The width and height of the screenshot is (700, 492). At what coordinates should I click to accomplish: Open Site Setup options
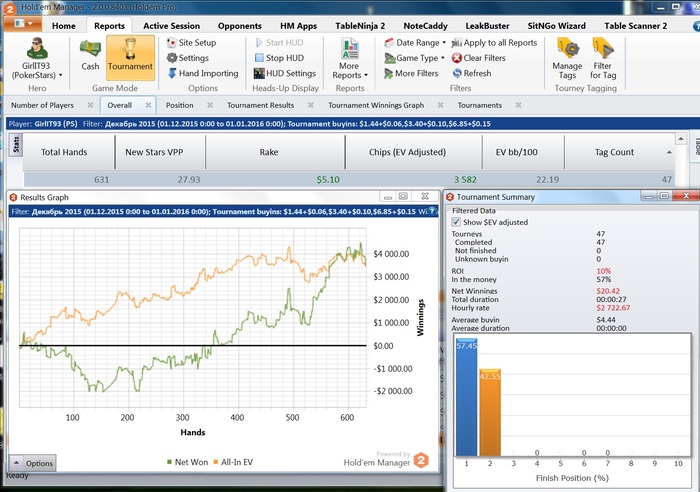pyautogui.click(x=191, y=43)
